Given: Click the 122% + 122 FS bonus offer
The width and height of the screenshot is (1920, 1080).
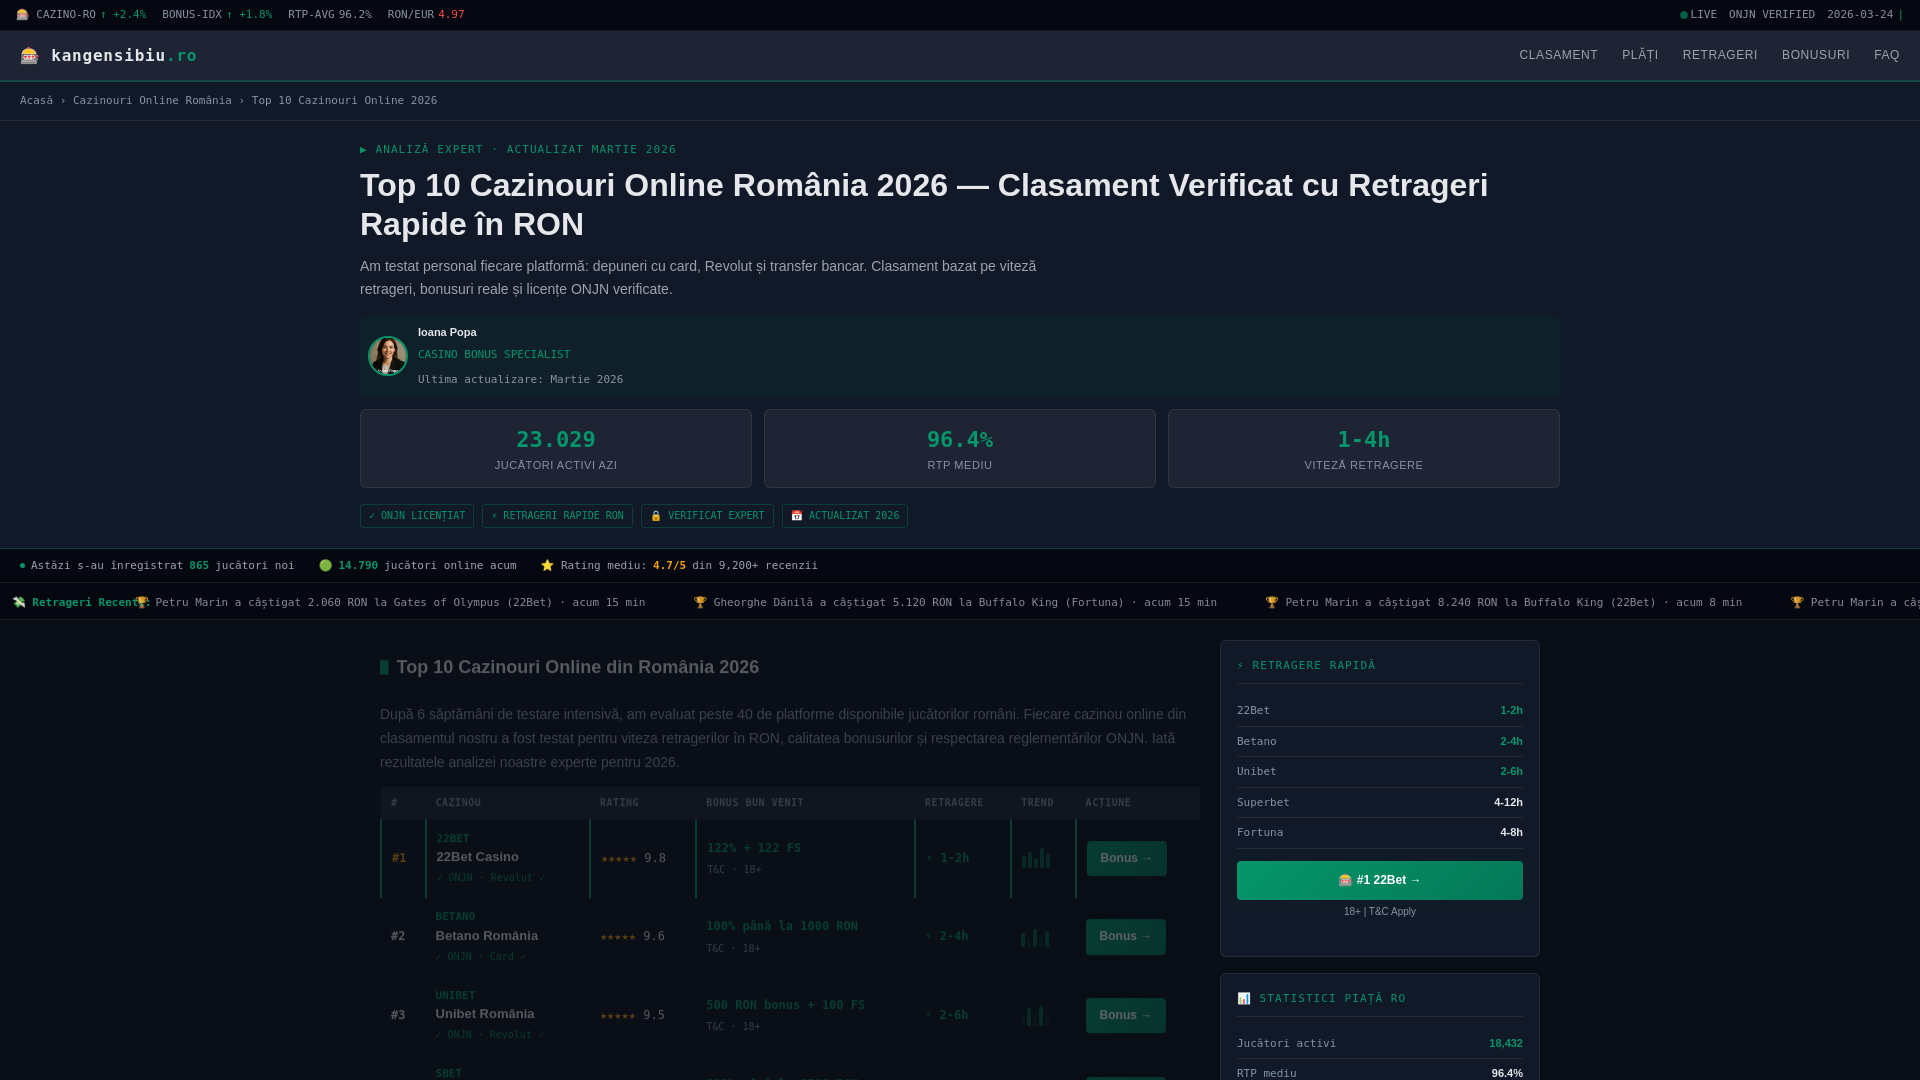Looking at the screenshot, I should tap(754, 848).
